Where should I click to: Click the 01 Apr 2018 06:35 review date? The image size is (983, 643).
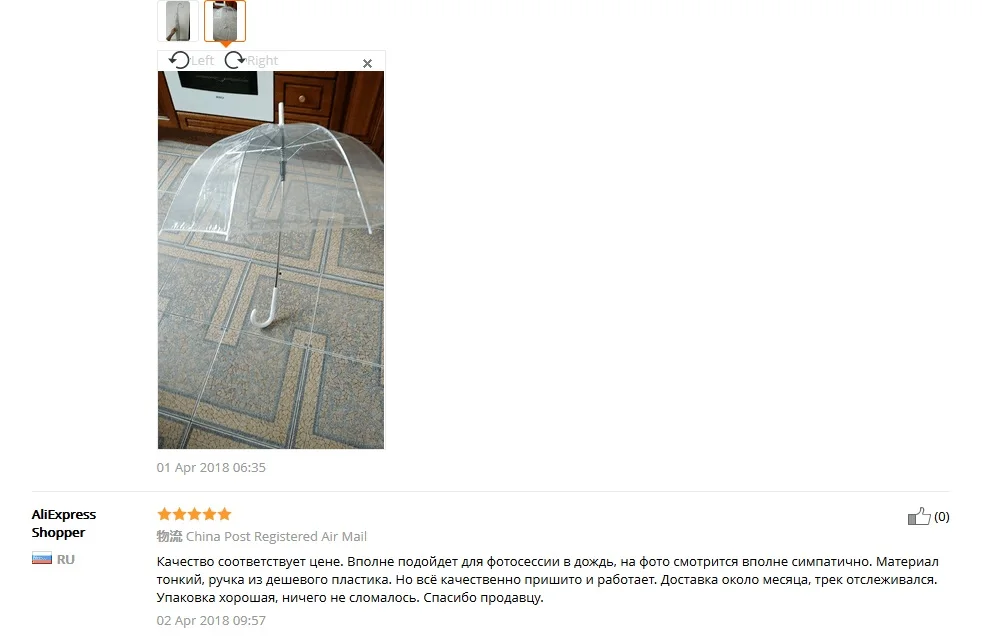click(x=211, y=468)
